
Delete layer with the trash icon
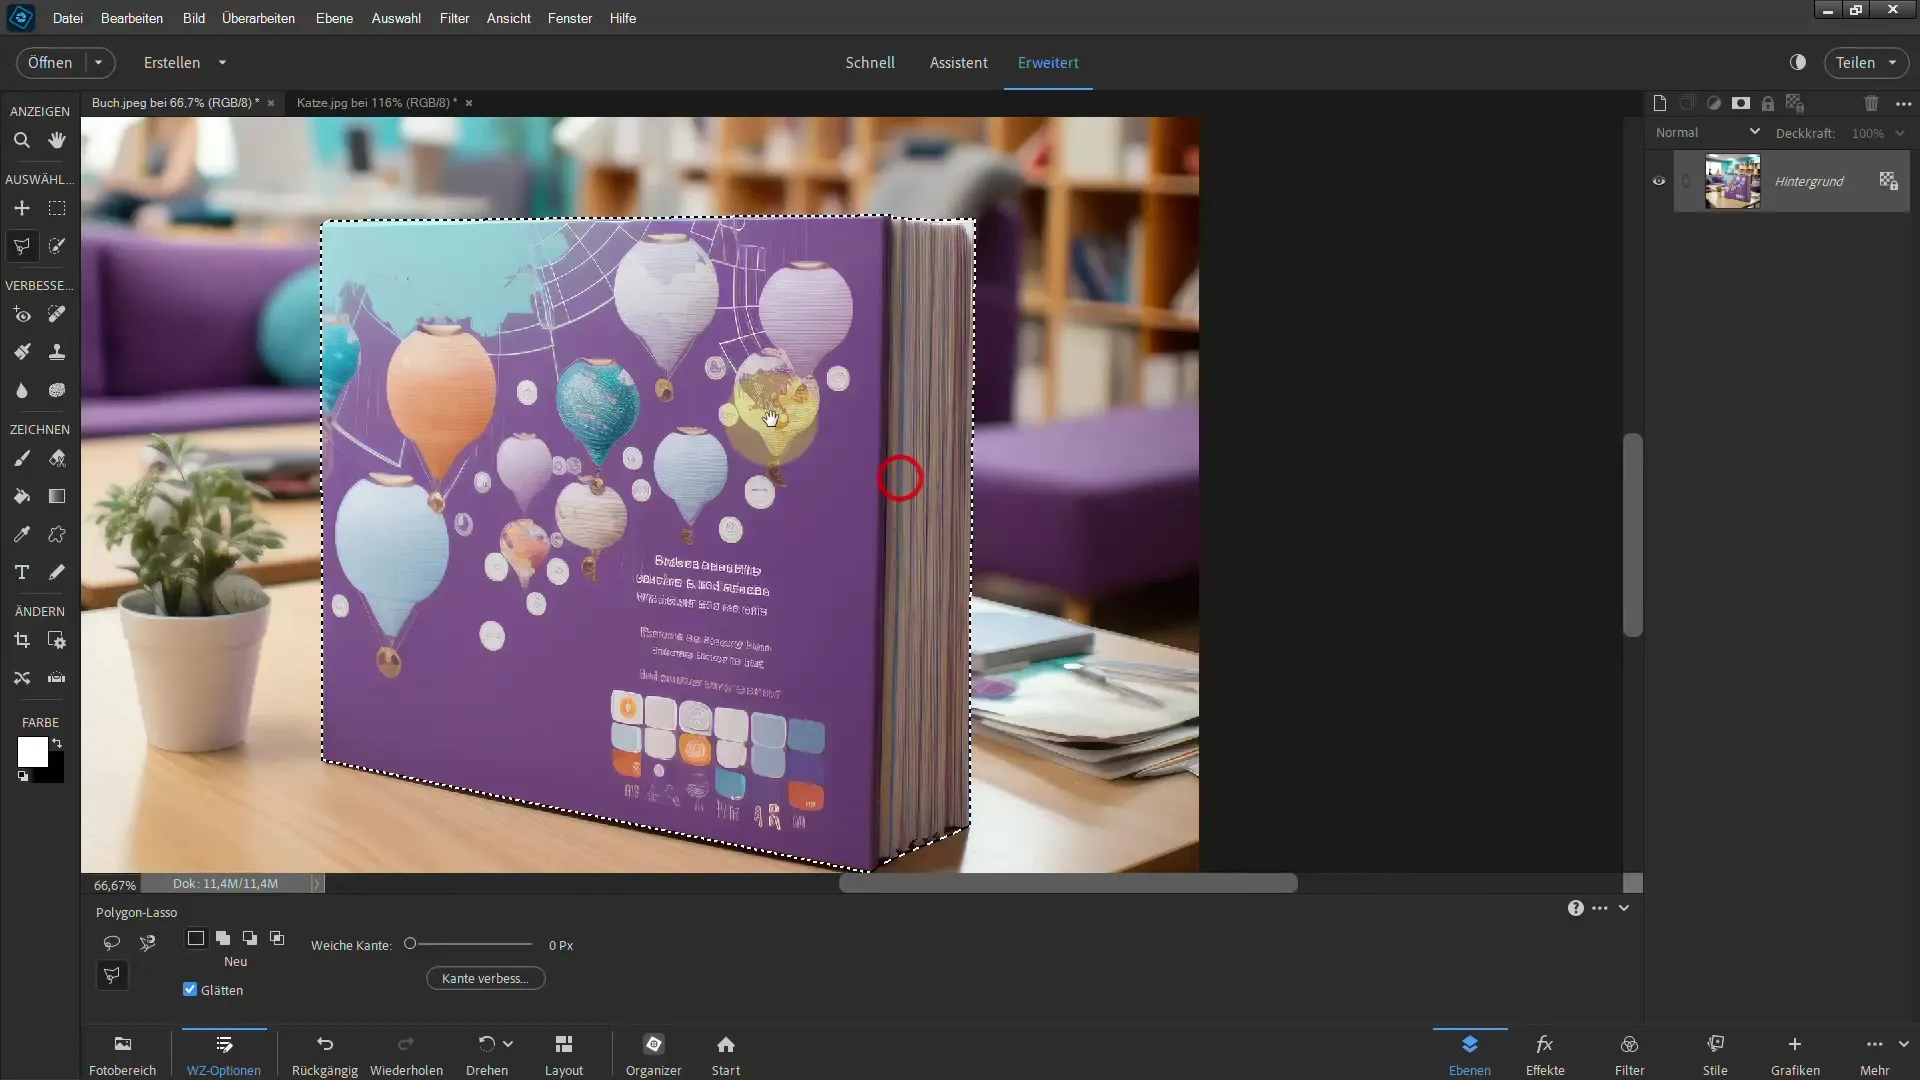click(1872, 103)
